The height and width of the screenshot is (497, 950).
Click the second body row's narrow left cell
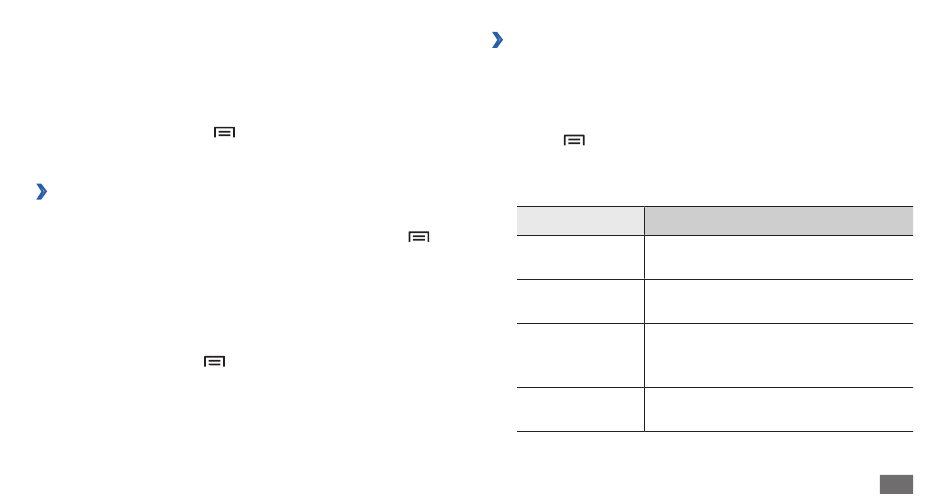(x=580, y=301)
